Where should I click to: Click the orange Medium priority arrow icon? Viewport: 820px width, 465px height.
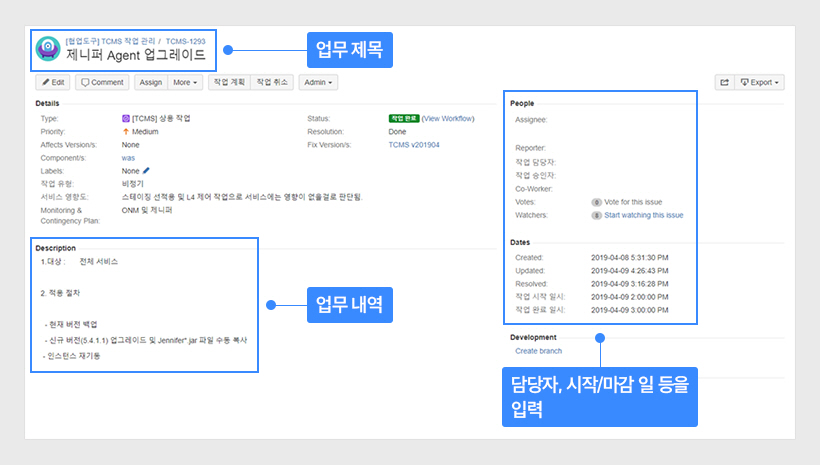[125, 131]
